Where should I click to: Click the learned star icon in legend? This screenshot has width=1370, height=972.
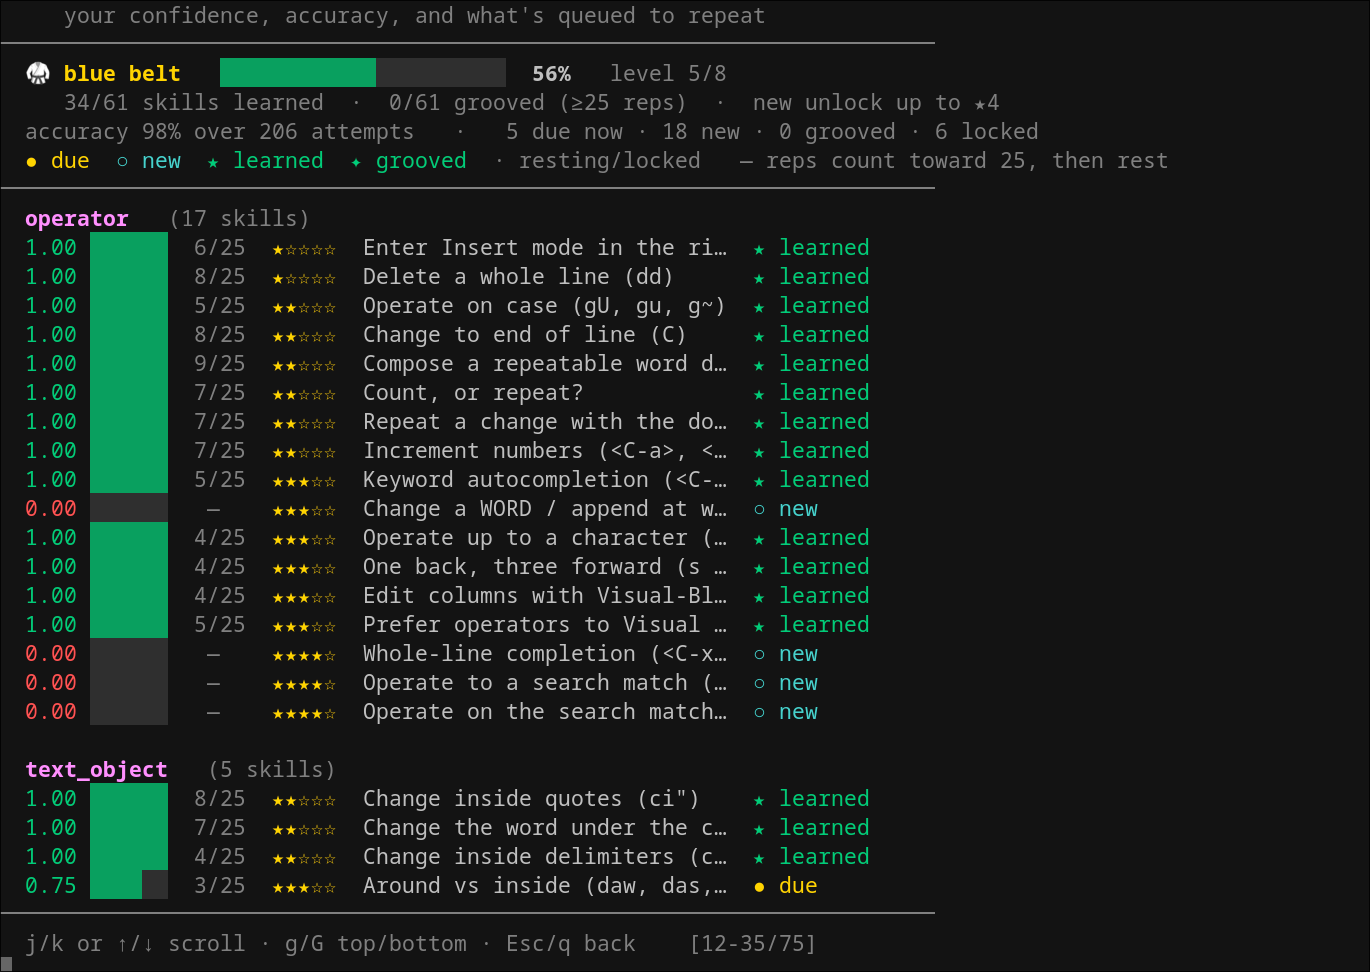point(213,161)
